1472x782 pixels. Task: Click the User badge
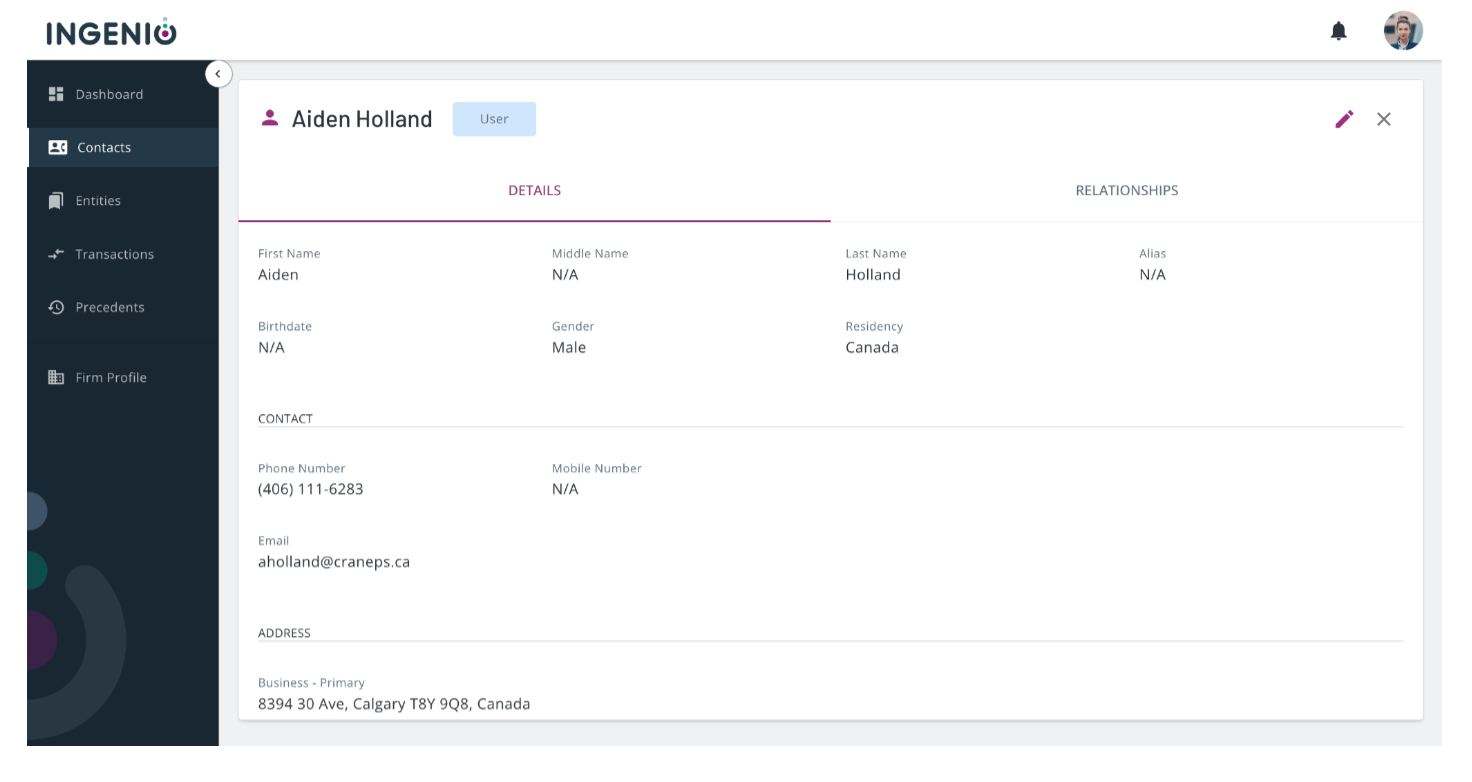tap(494, 119)
